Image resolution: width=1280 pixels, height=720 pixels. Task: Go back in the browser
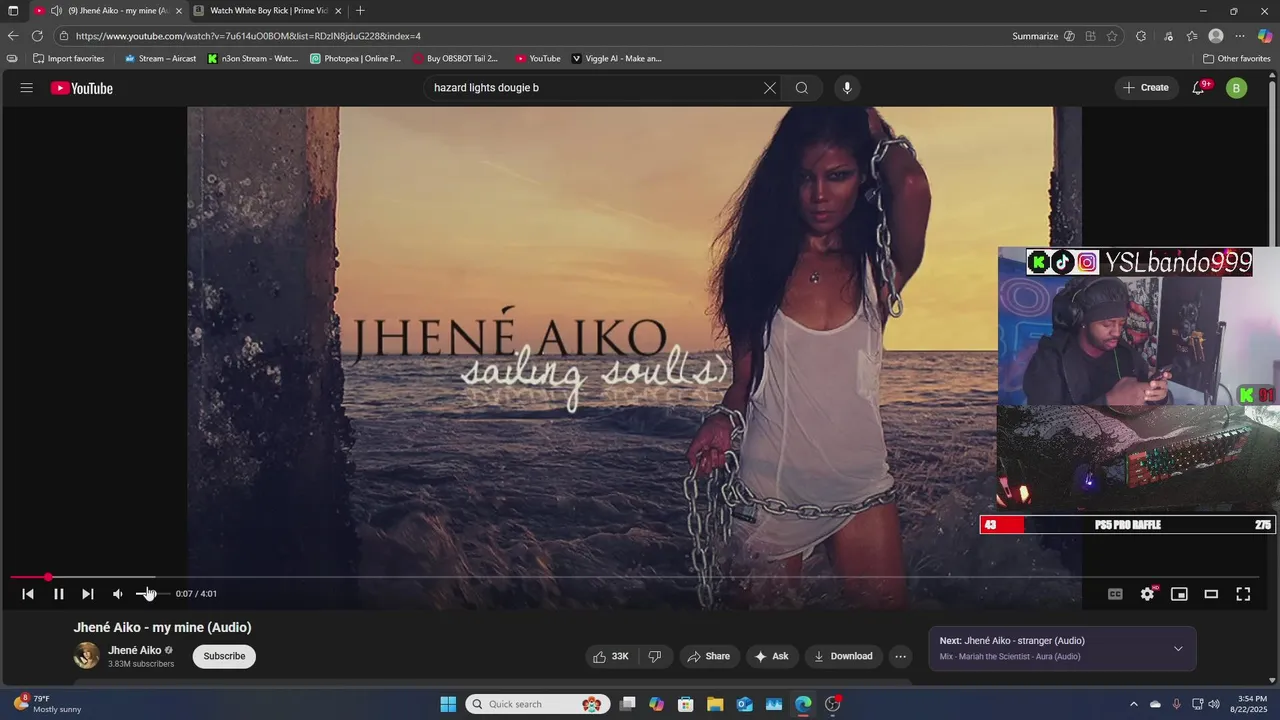click(x=13, y=36)
